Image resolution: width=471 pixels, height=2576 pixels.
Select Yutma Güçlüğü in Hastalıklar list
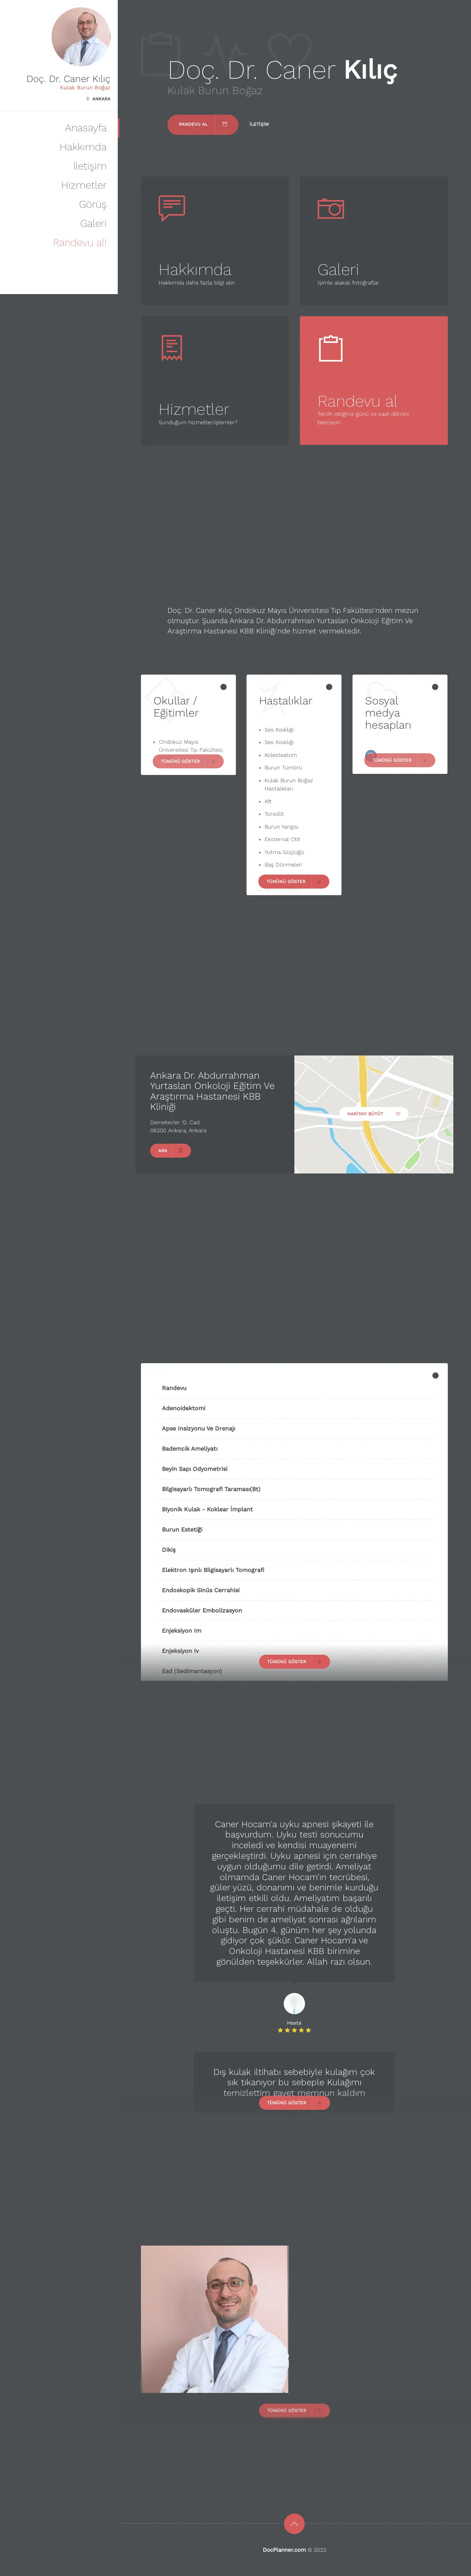[284, 852]
